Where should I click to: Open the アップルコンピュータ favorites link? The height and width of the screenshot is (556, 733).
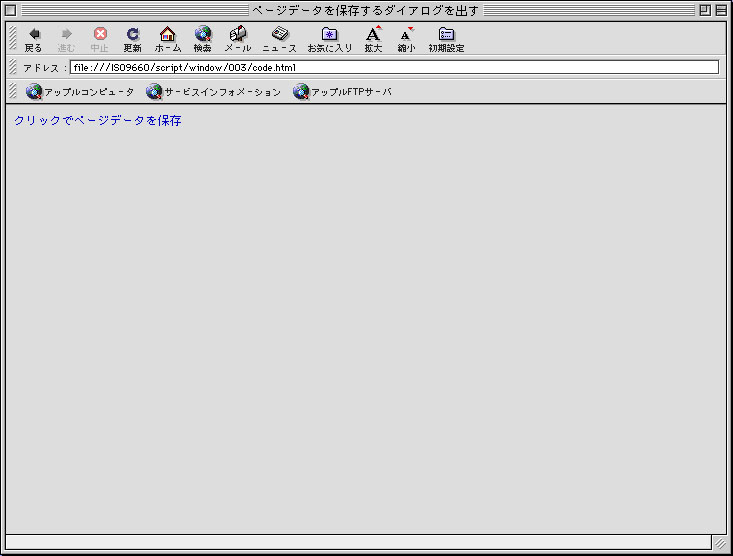[x=80, y=92]
